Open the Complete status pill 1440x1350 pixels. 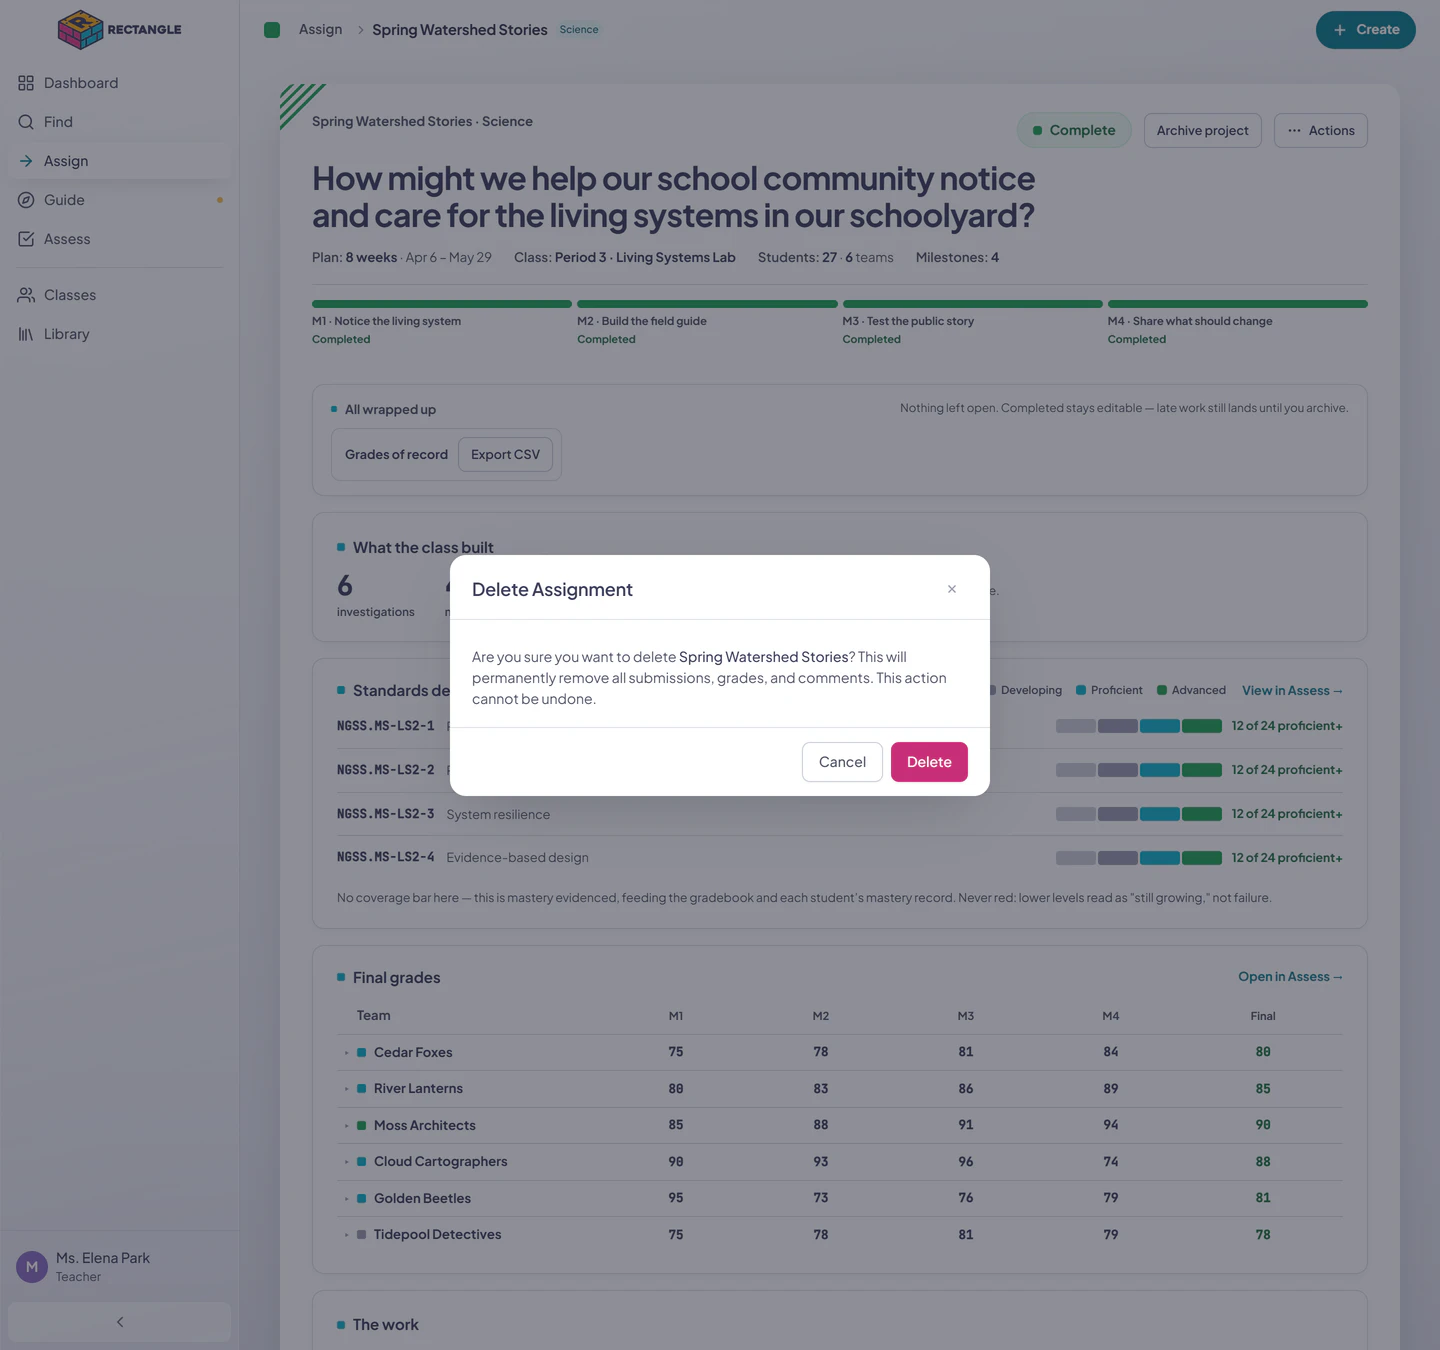tap(1074, 130)
